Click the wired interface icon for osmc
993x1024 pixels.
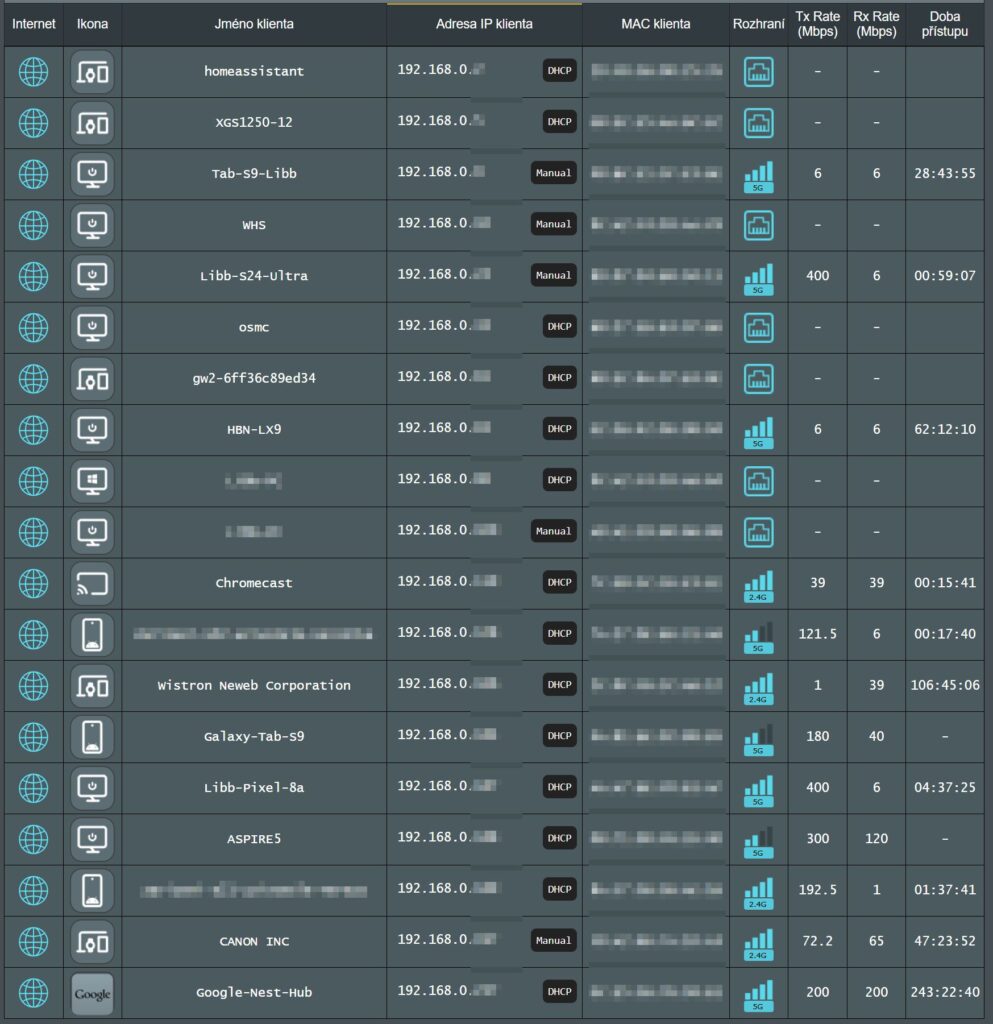pos(759,327)
